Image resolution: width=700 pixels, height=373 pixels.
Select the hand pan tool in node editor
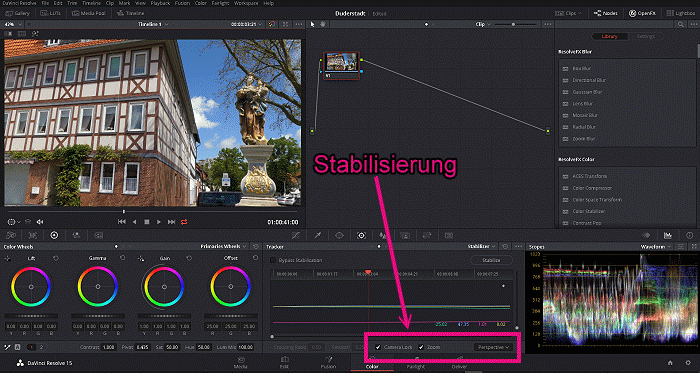[322, 24]
